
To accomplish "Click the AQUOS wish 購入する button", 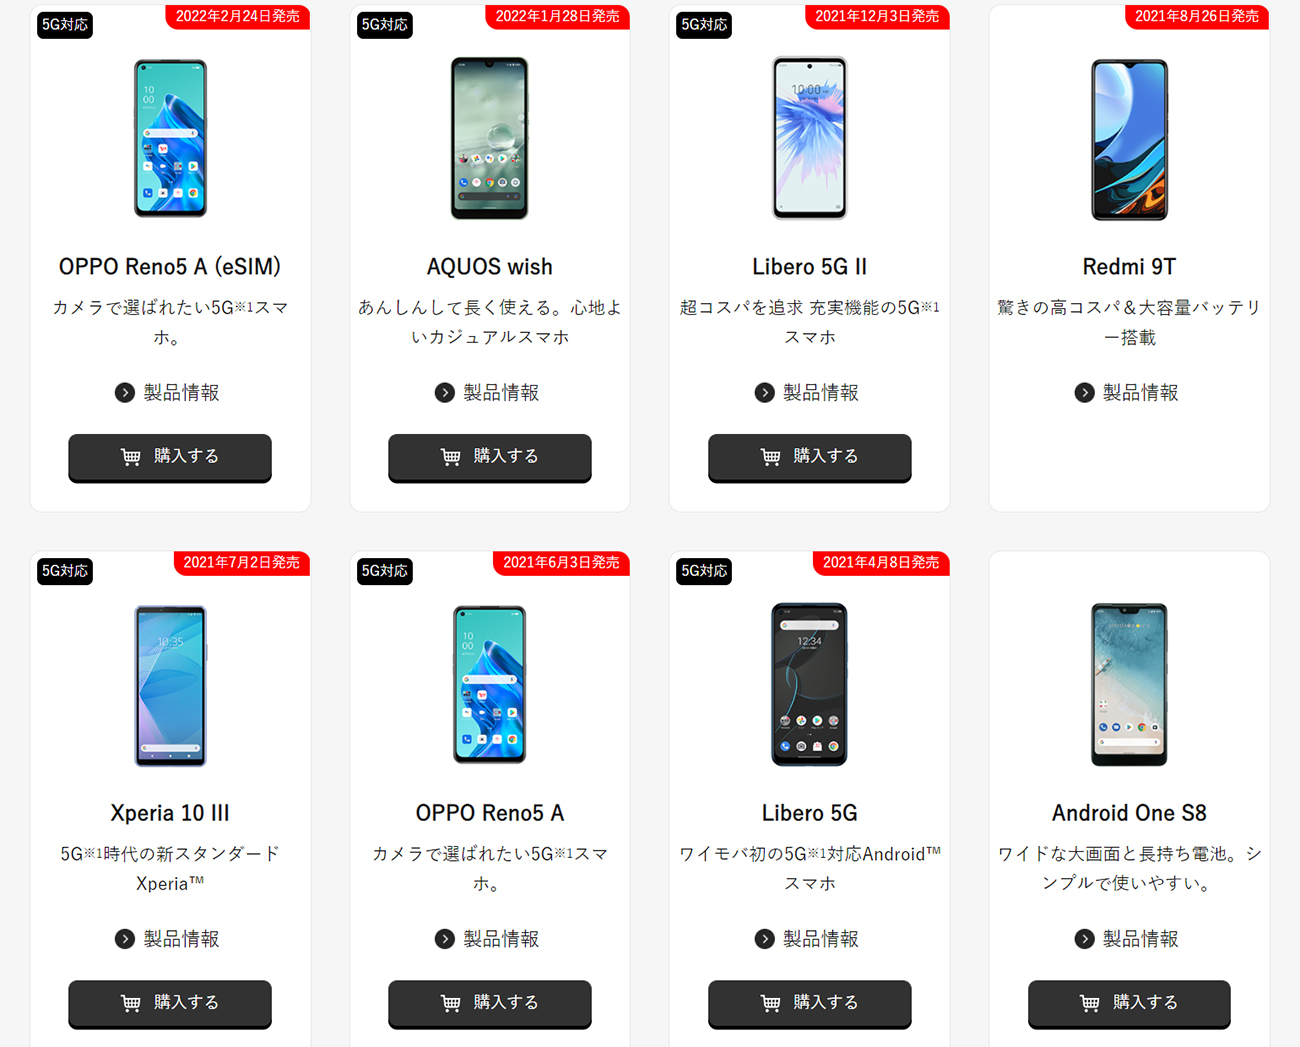I will coord(490,457).
